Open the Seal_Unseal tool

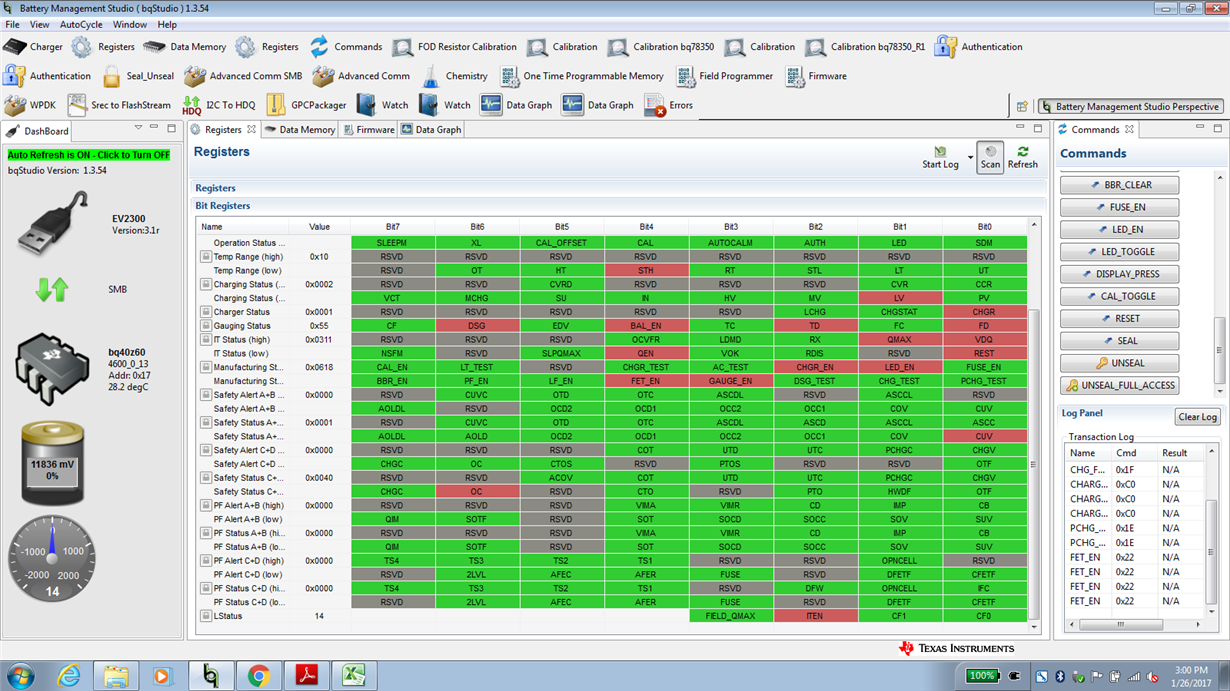(137, 76)
